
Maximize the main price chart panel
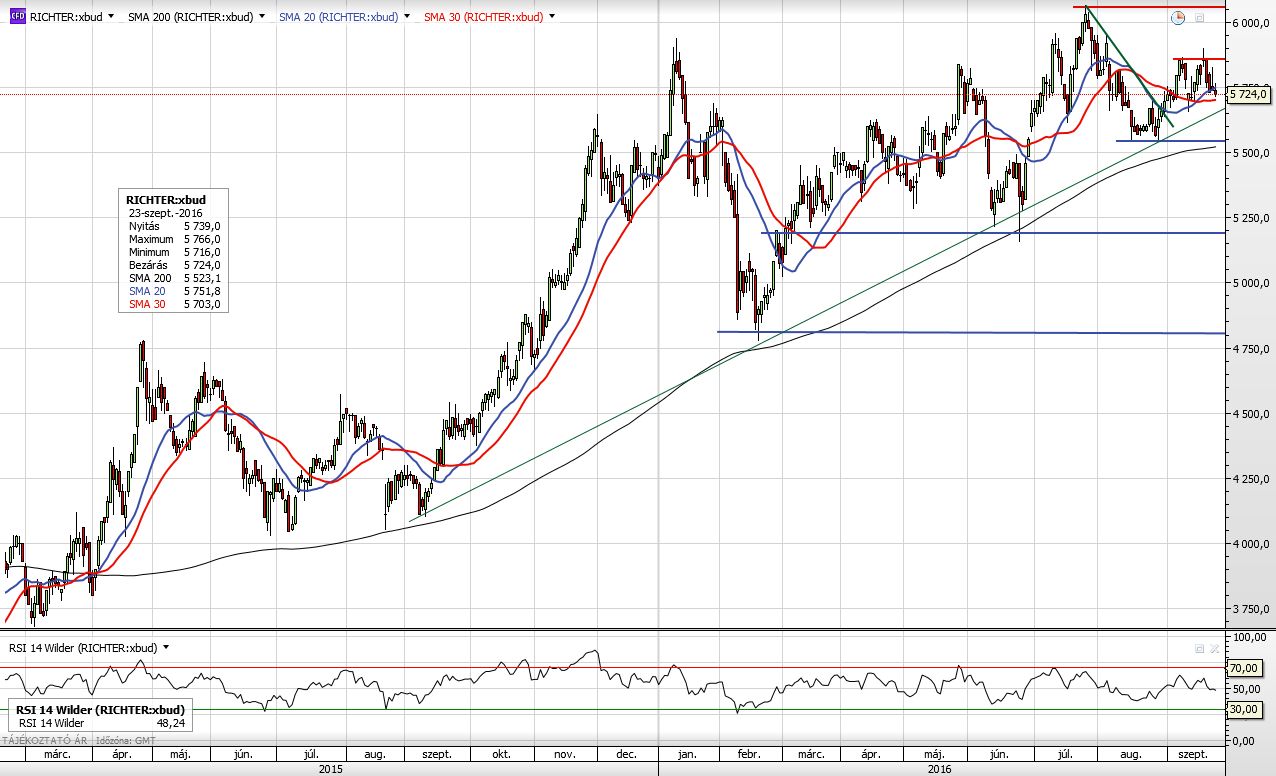click(1199, 17)
